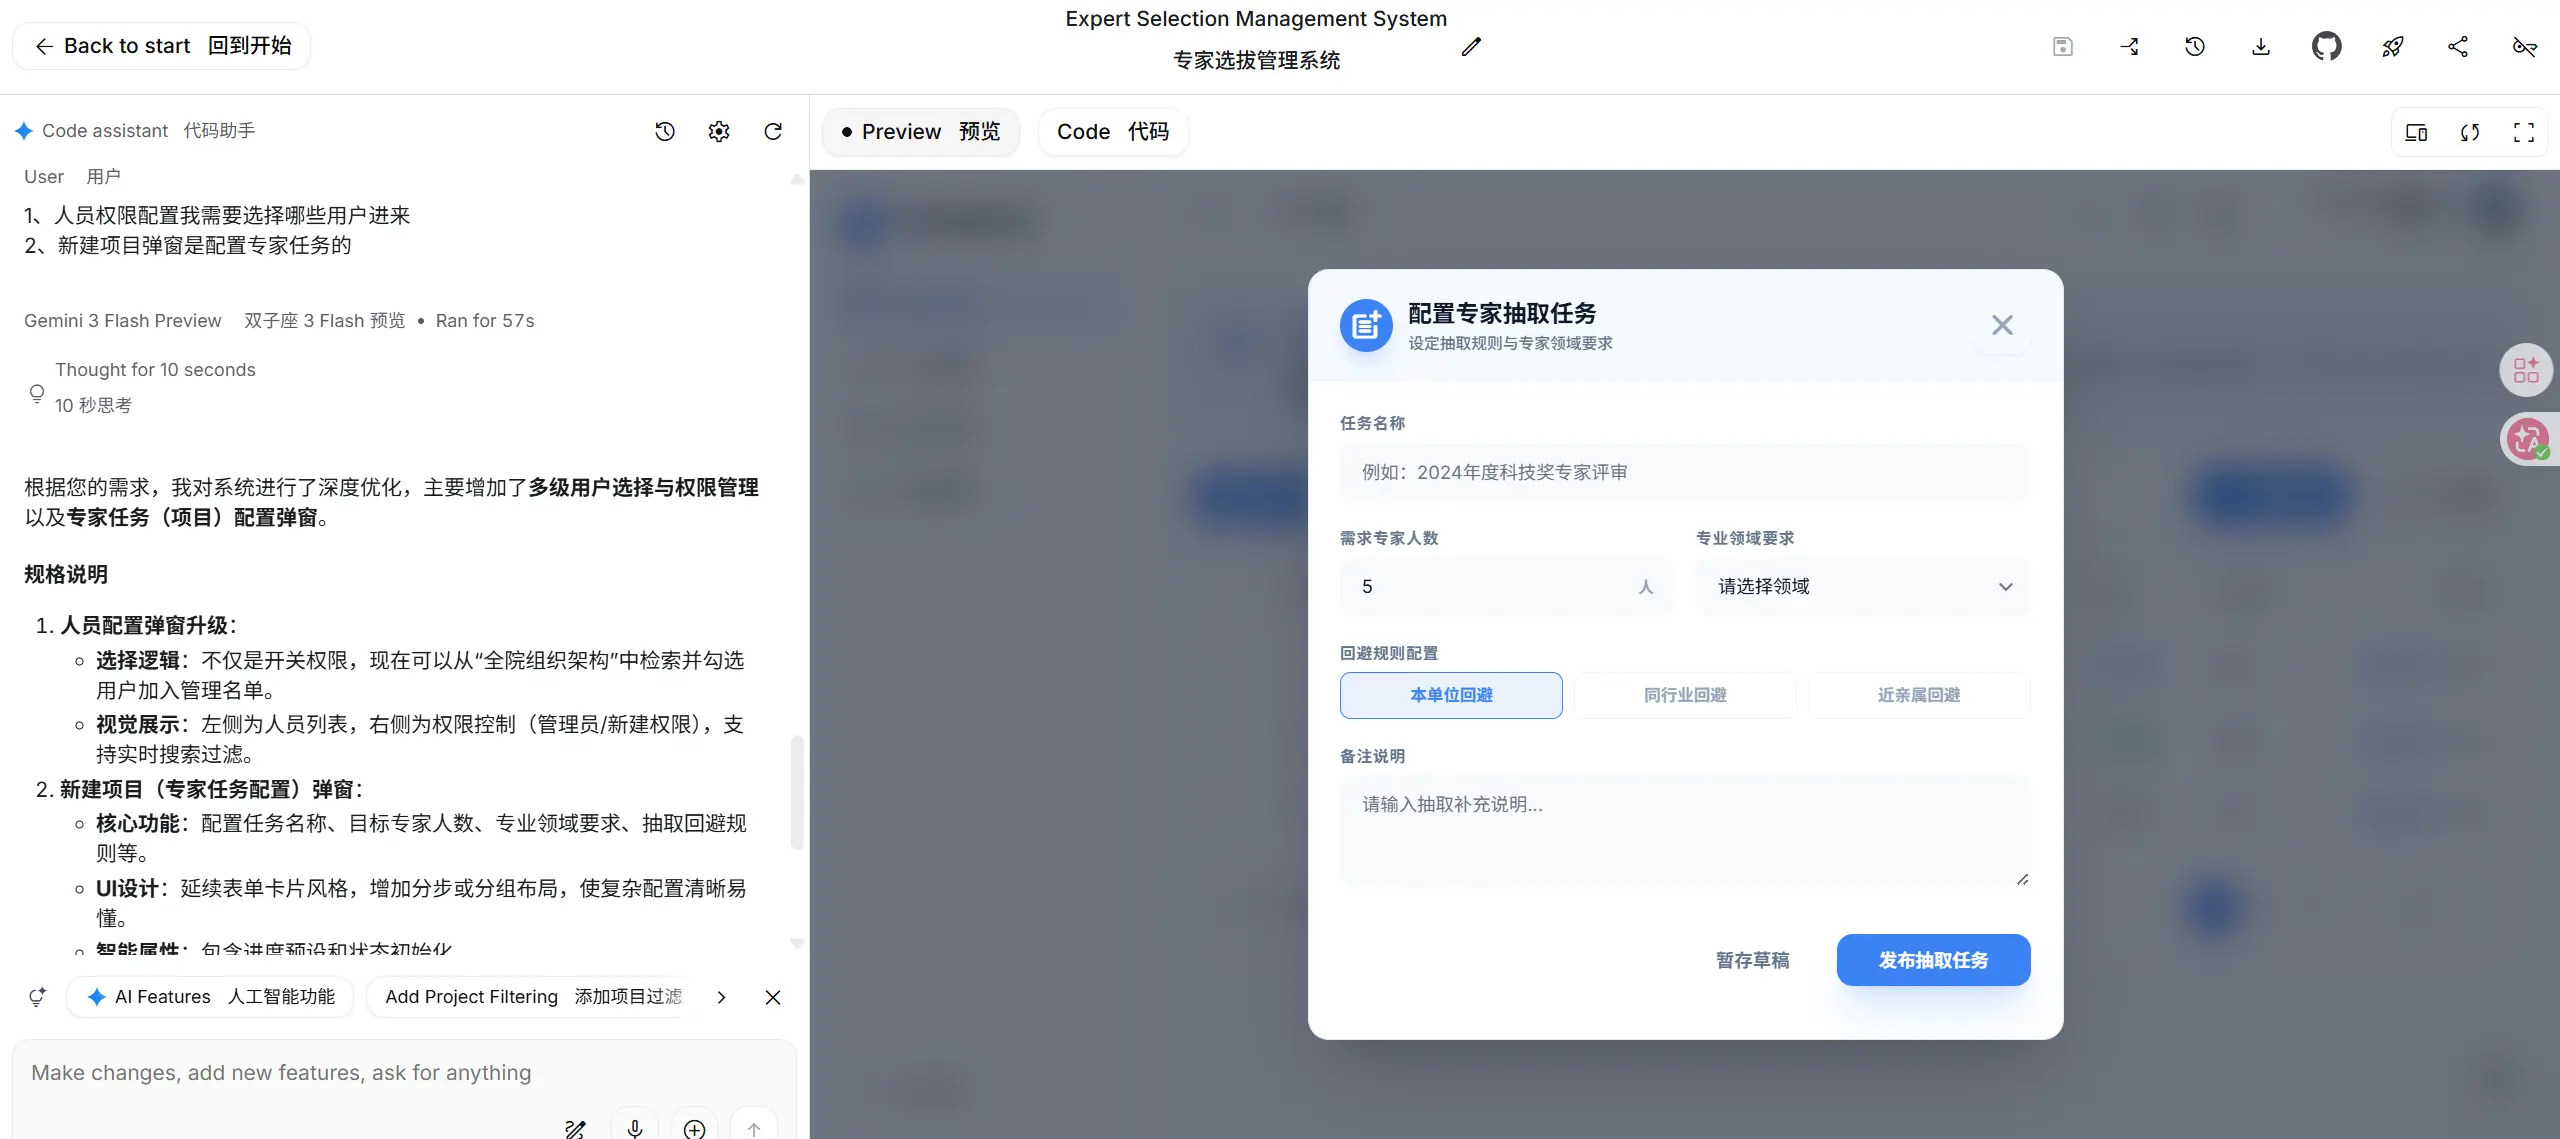Click the 任务名称 input field
Viewport: 2560px width, 1139px height.
[x=1684, y=472]
